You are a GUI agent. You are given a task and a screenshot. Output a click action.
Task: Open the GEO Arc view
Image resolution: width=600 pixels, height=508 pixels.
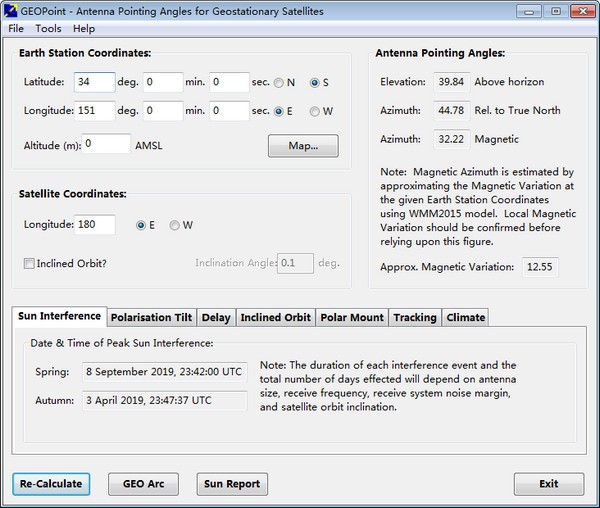pos(143,484)
